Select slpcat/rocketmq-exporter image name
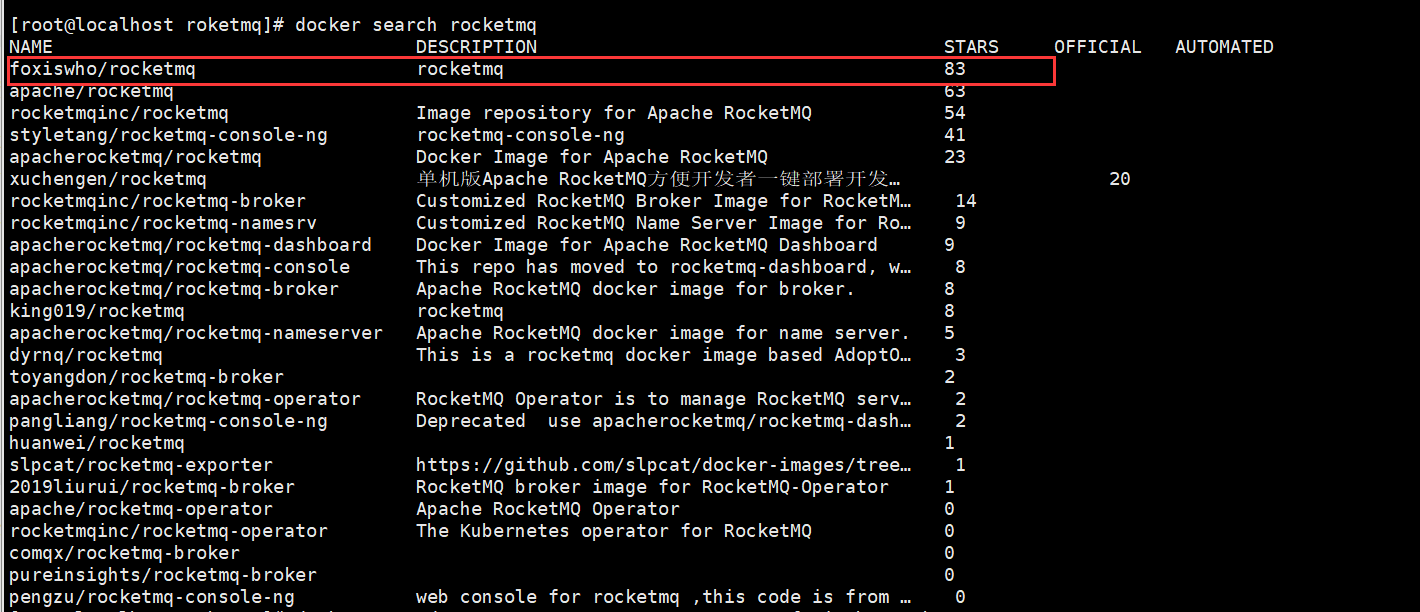Screen dimensions: 1420x612 (x=141, y=465)
